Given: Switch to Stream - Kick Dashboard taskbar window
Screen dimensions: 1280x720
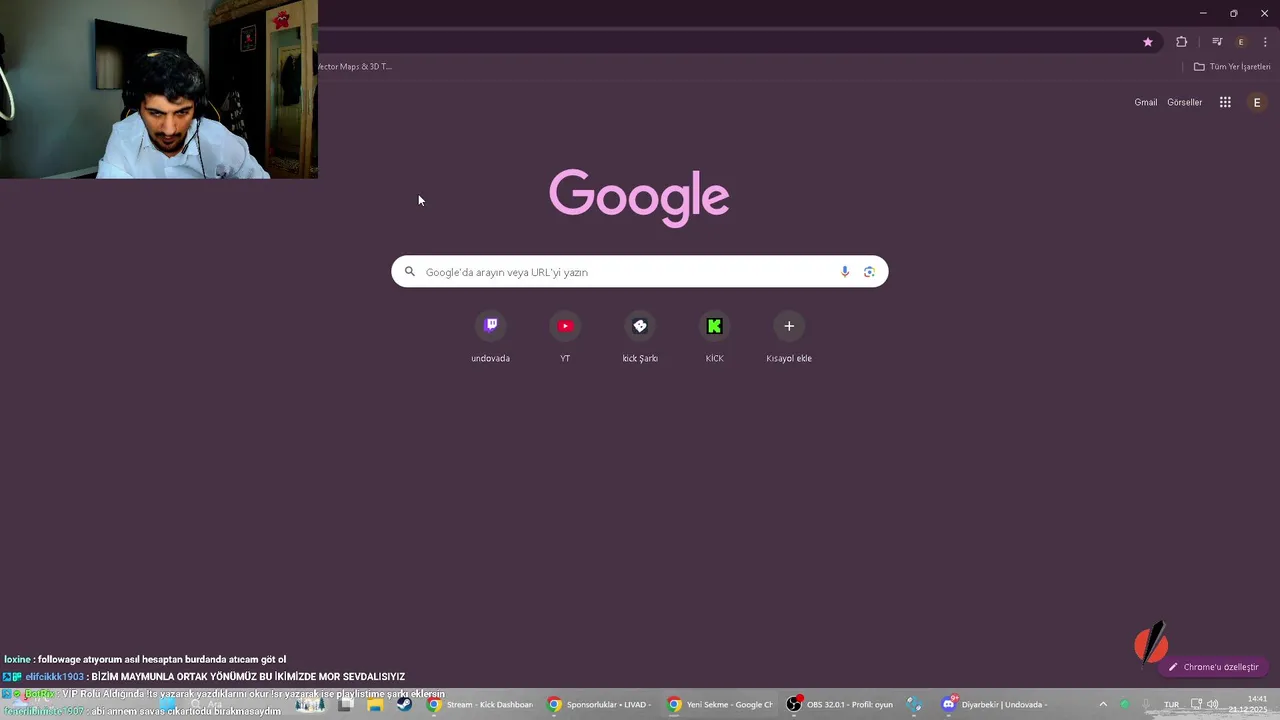Looking at the screenshot, I should (481, 705).
